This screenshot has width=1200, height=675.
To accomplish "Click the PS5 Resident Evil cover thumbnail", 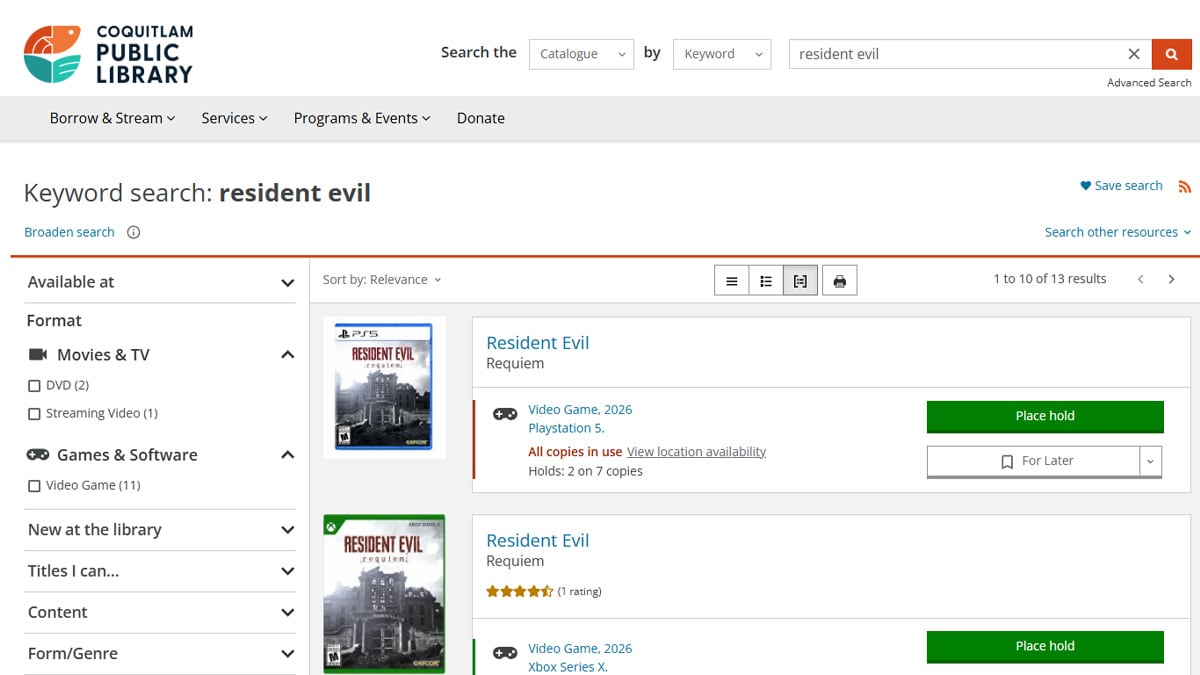I will 384,386.
